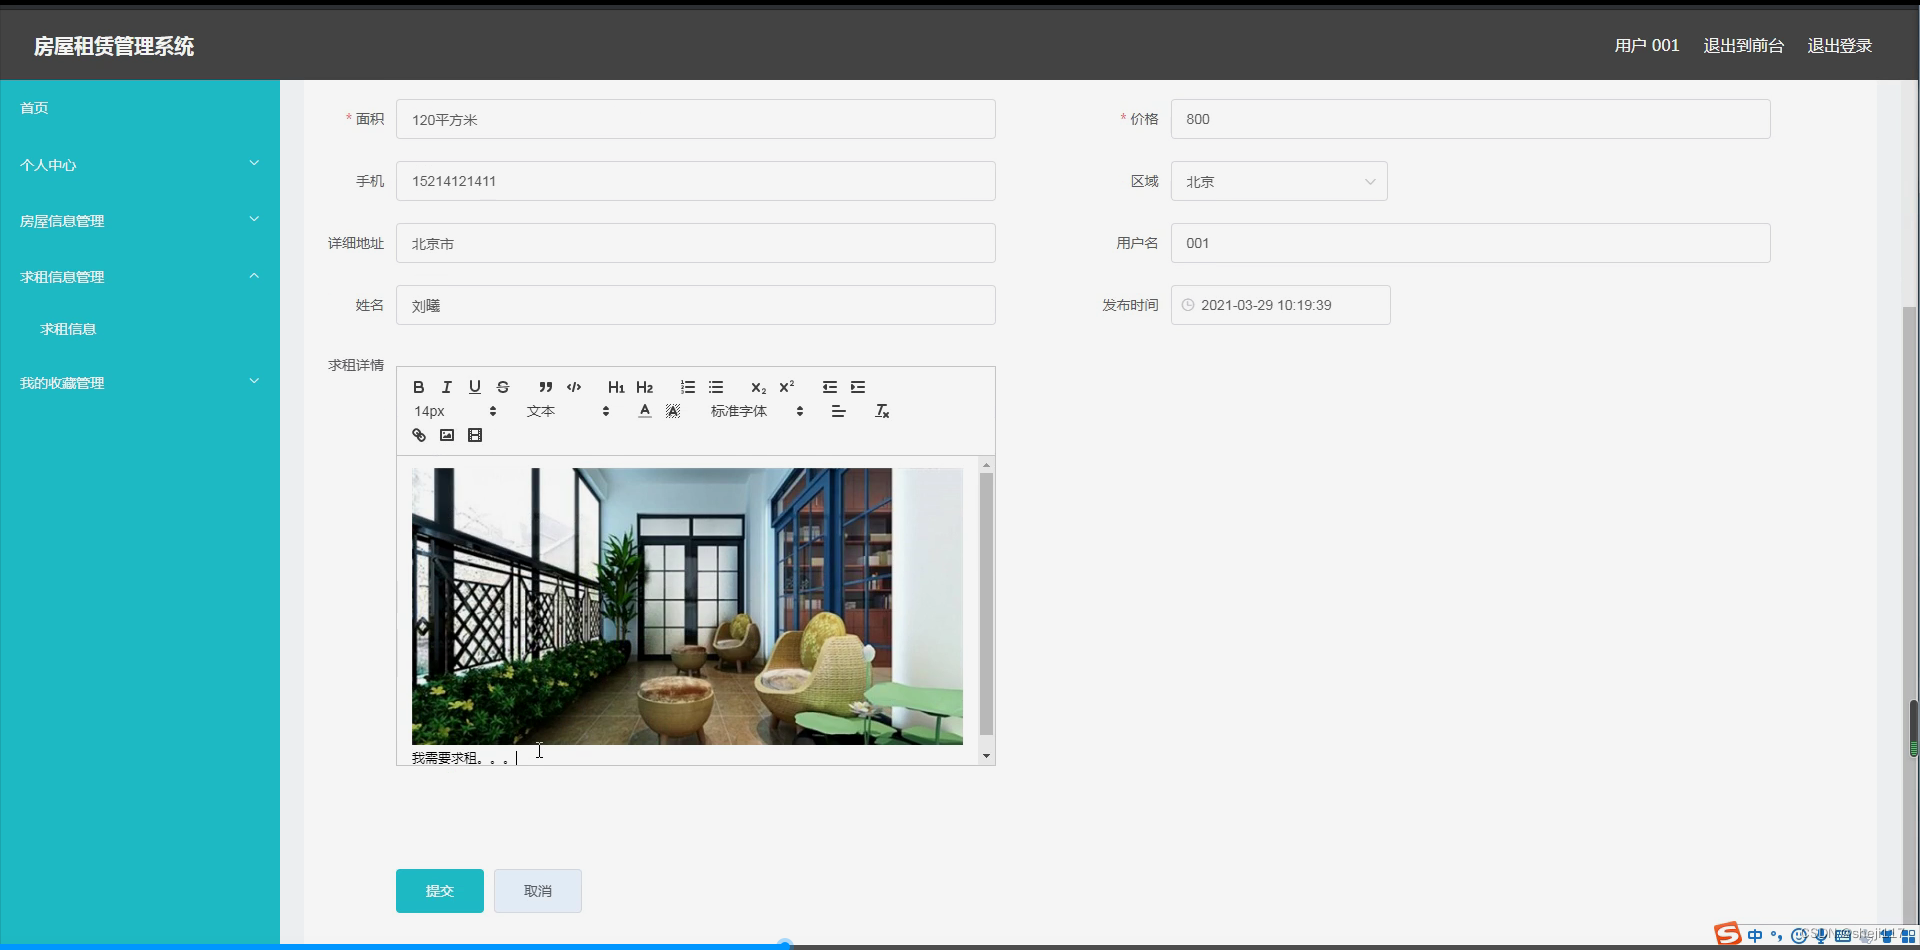Screen dimensions: 1920x950
Task: Click 退出到前台 in the top bar
Action: click(1743, 45)
